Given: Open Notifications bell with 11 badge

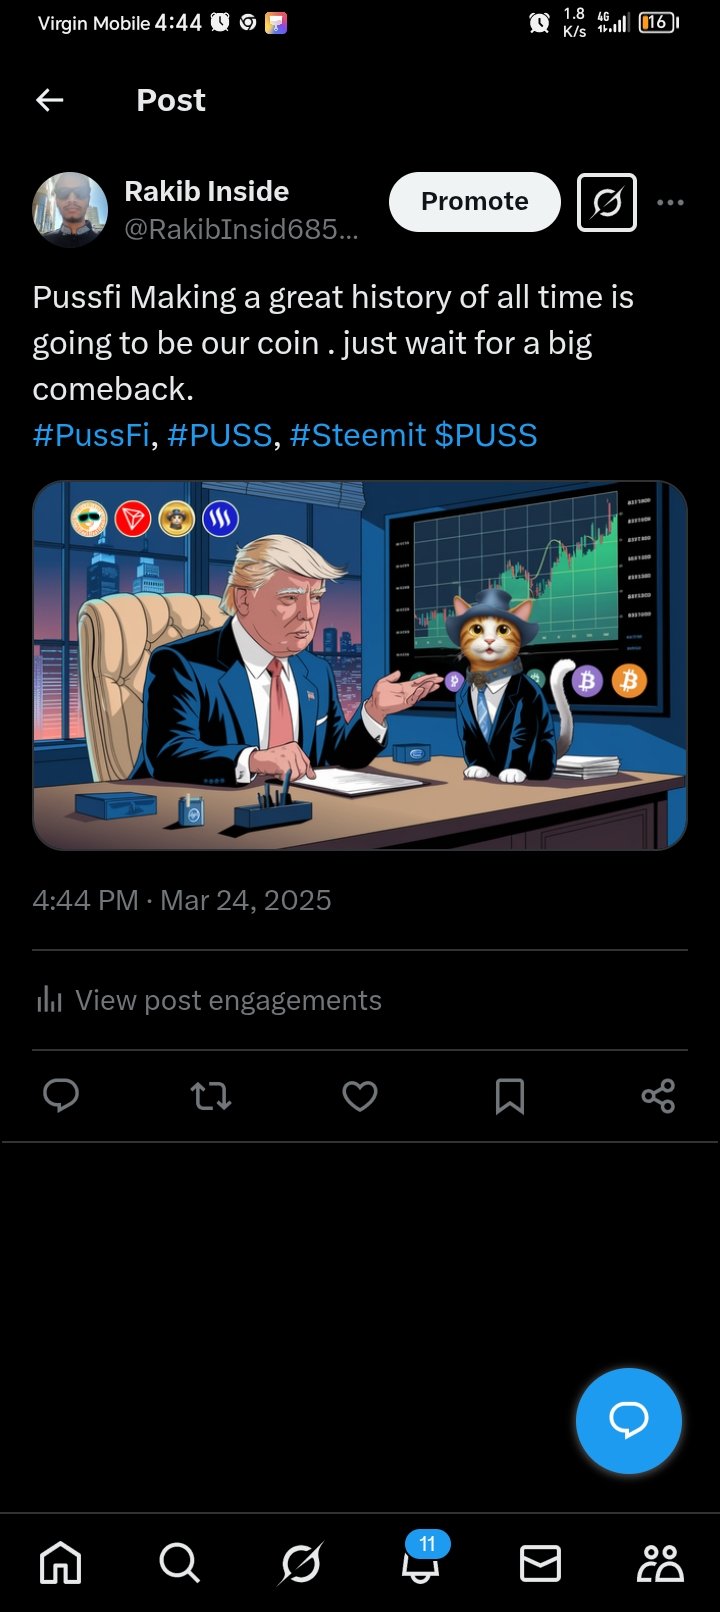Looking at the screenshot, I should pyautogui.click(x=422, y=1559).
